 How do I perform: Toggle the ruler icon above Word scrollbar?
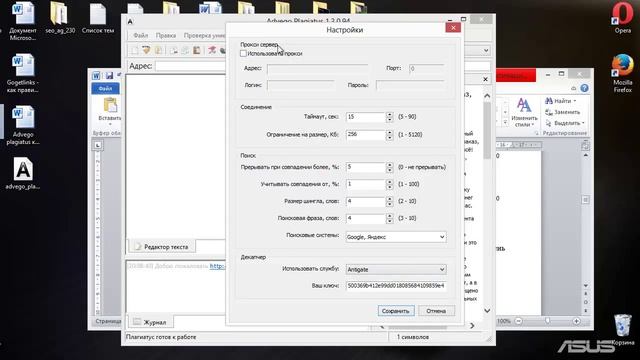(x=585, y=146)
